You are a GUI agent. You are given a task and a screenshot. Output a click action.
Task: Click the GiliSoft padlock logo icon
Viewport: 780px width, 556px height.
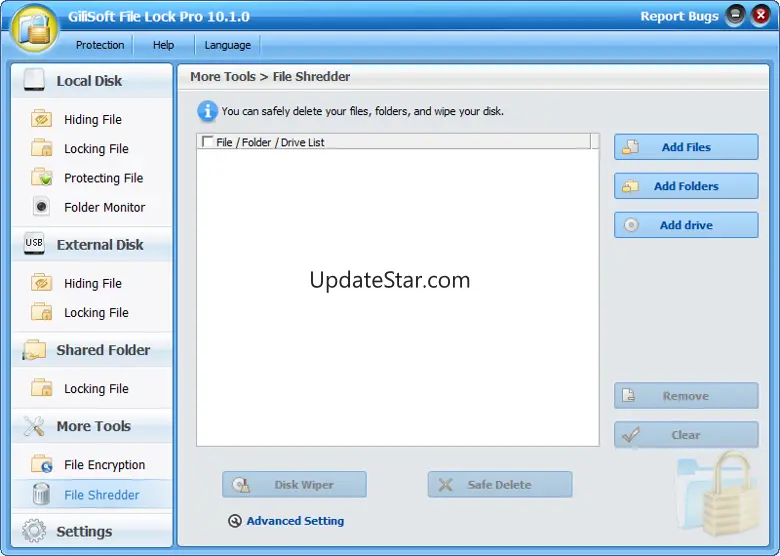point(35,29)
